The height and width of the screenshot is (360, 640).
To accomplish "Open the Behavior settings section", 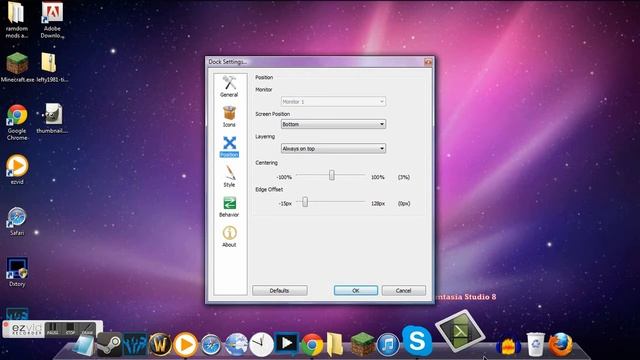I will coord(229,207).
